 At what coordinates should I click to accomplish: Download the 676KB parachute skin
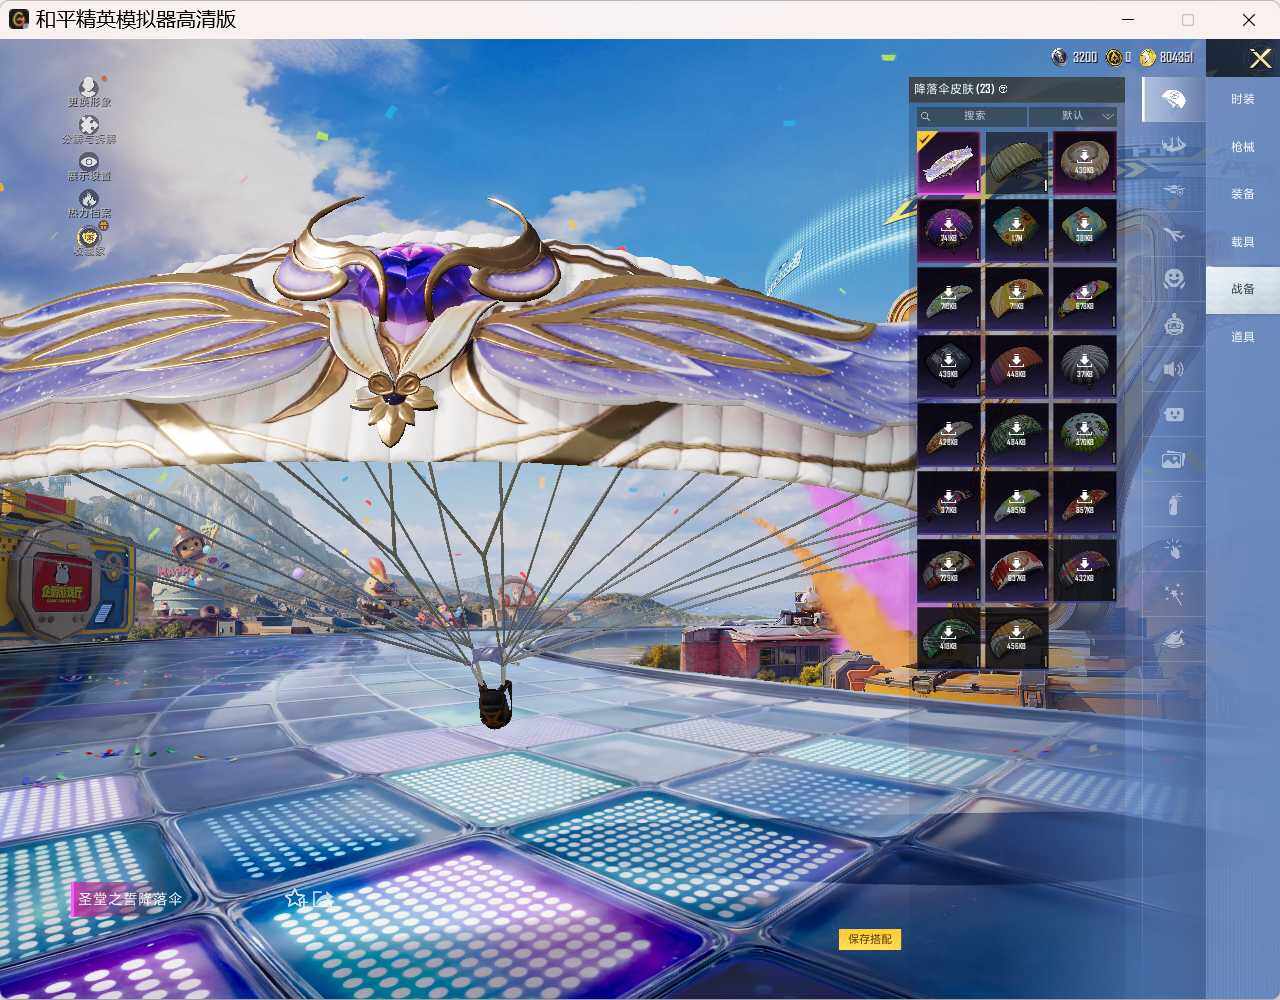pyautogui.click(x=1084, y=298)
